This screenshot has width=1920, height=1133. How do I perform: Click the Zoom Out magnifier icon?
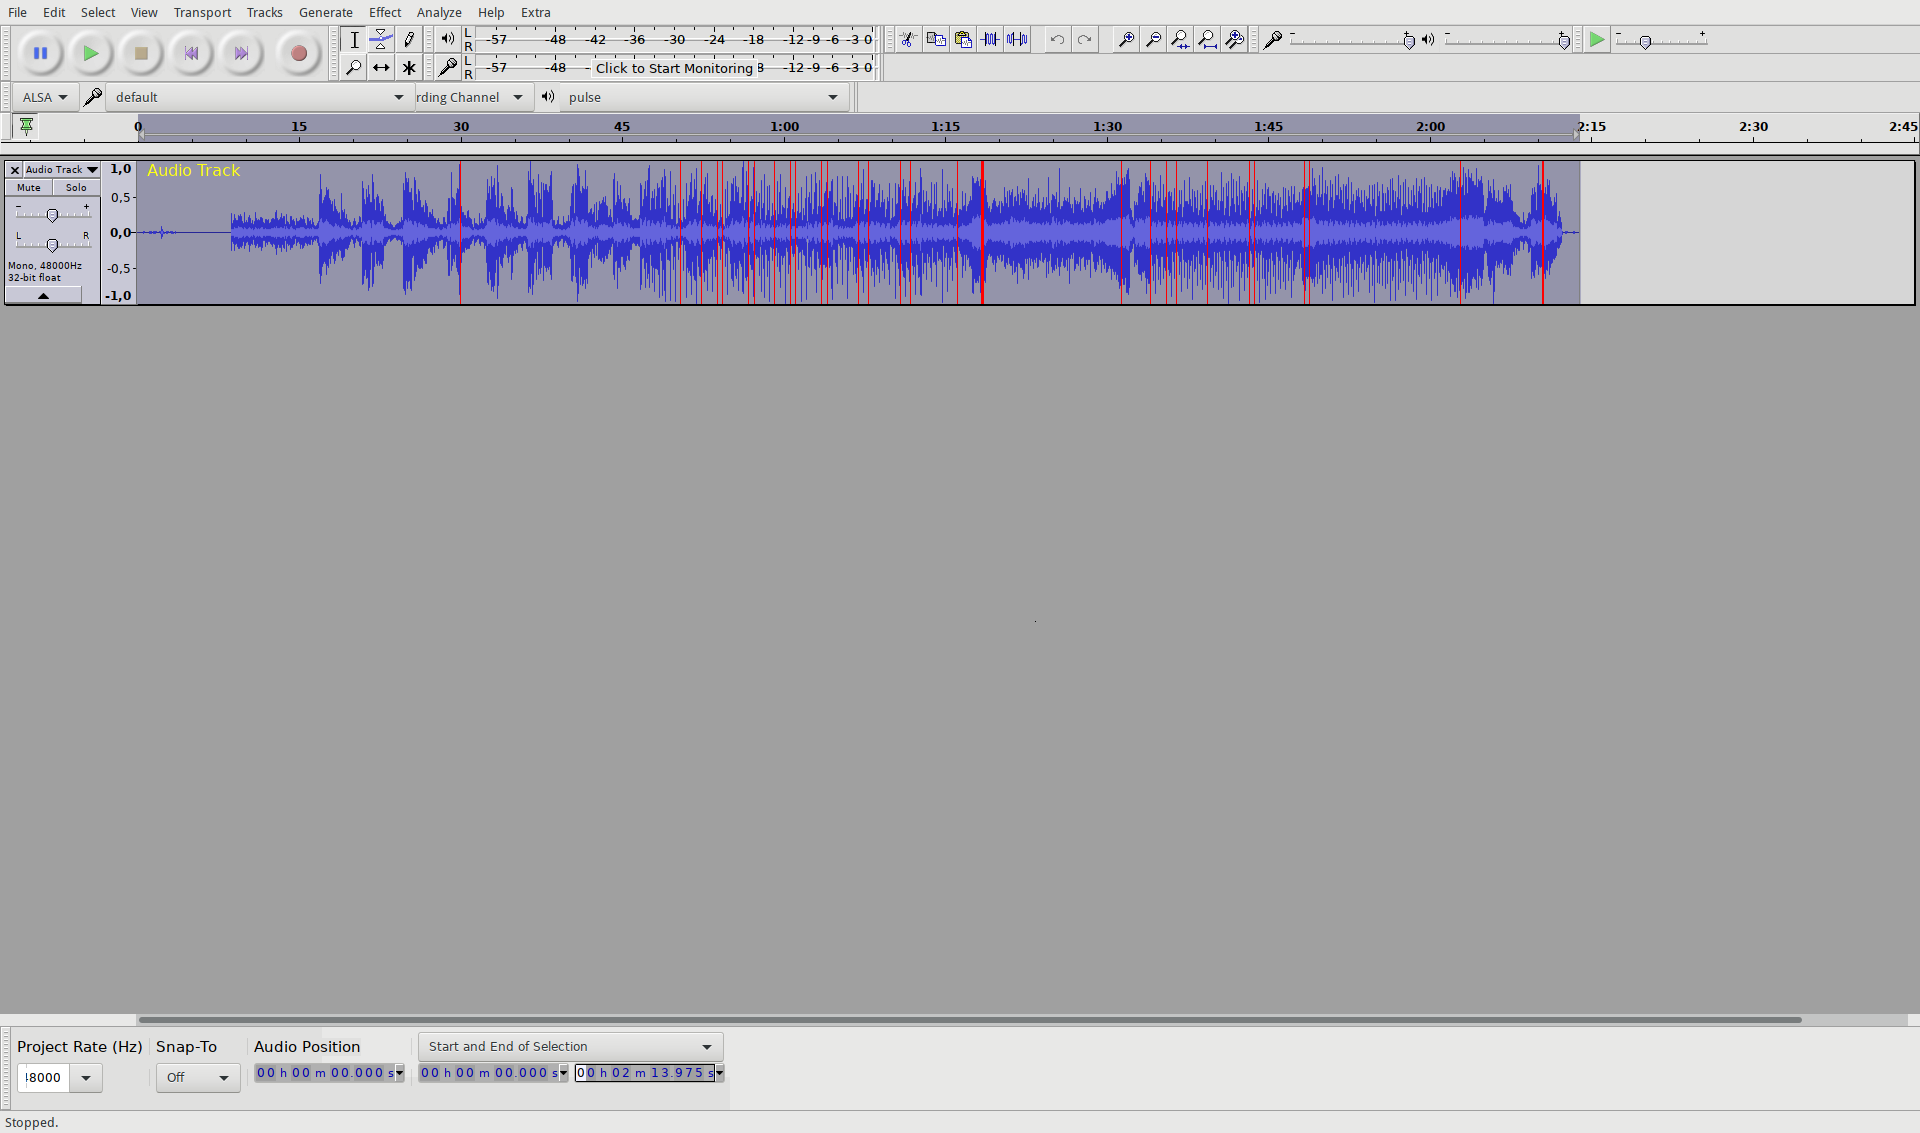pos(1153,40)
